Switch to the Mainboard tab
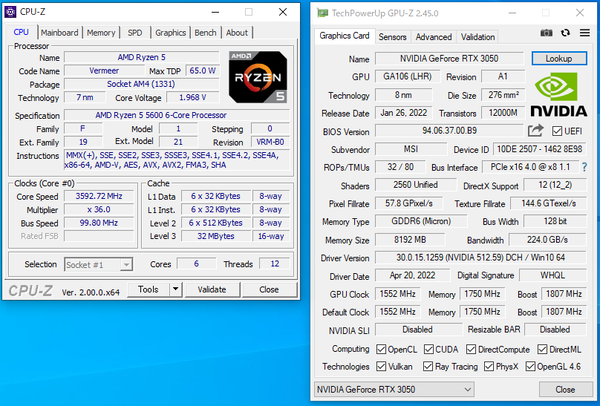Viewport: 600px width, 406px height. tap(59, 33)
